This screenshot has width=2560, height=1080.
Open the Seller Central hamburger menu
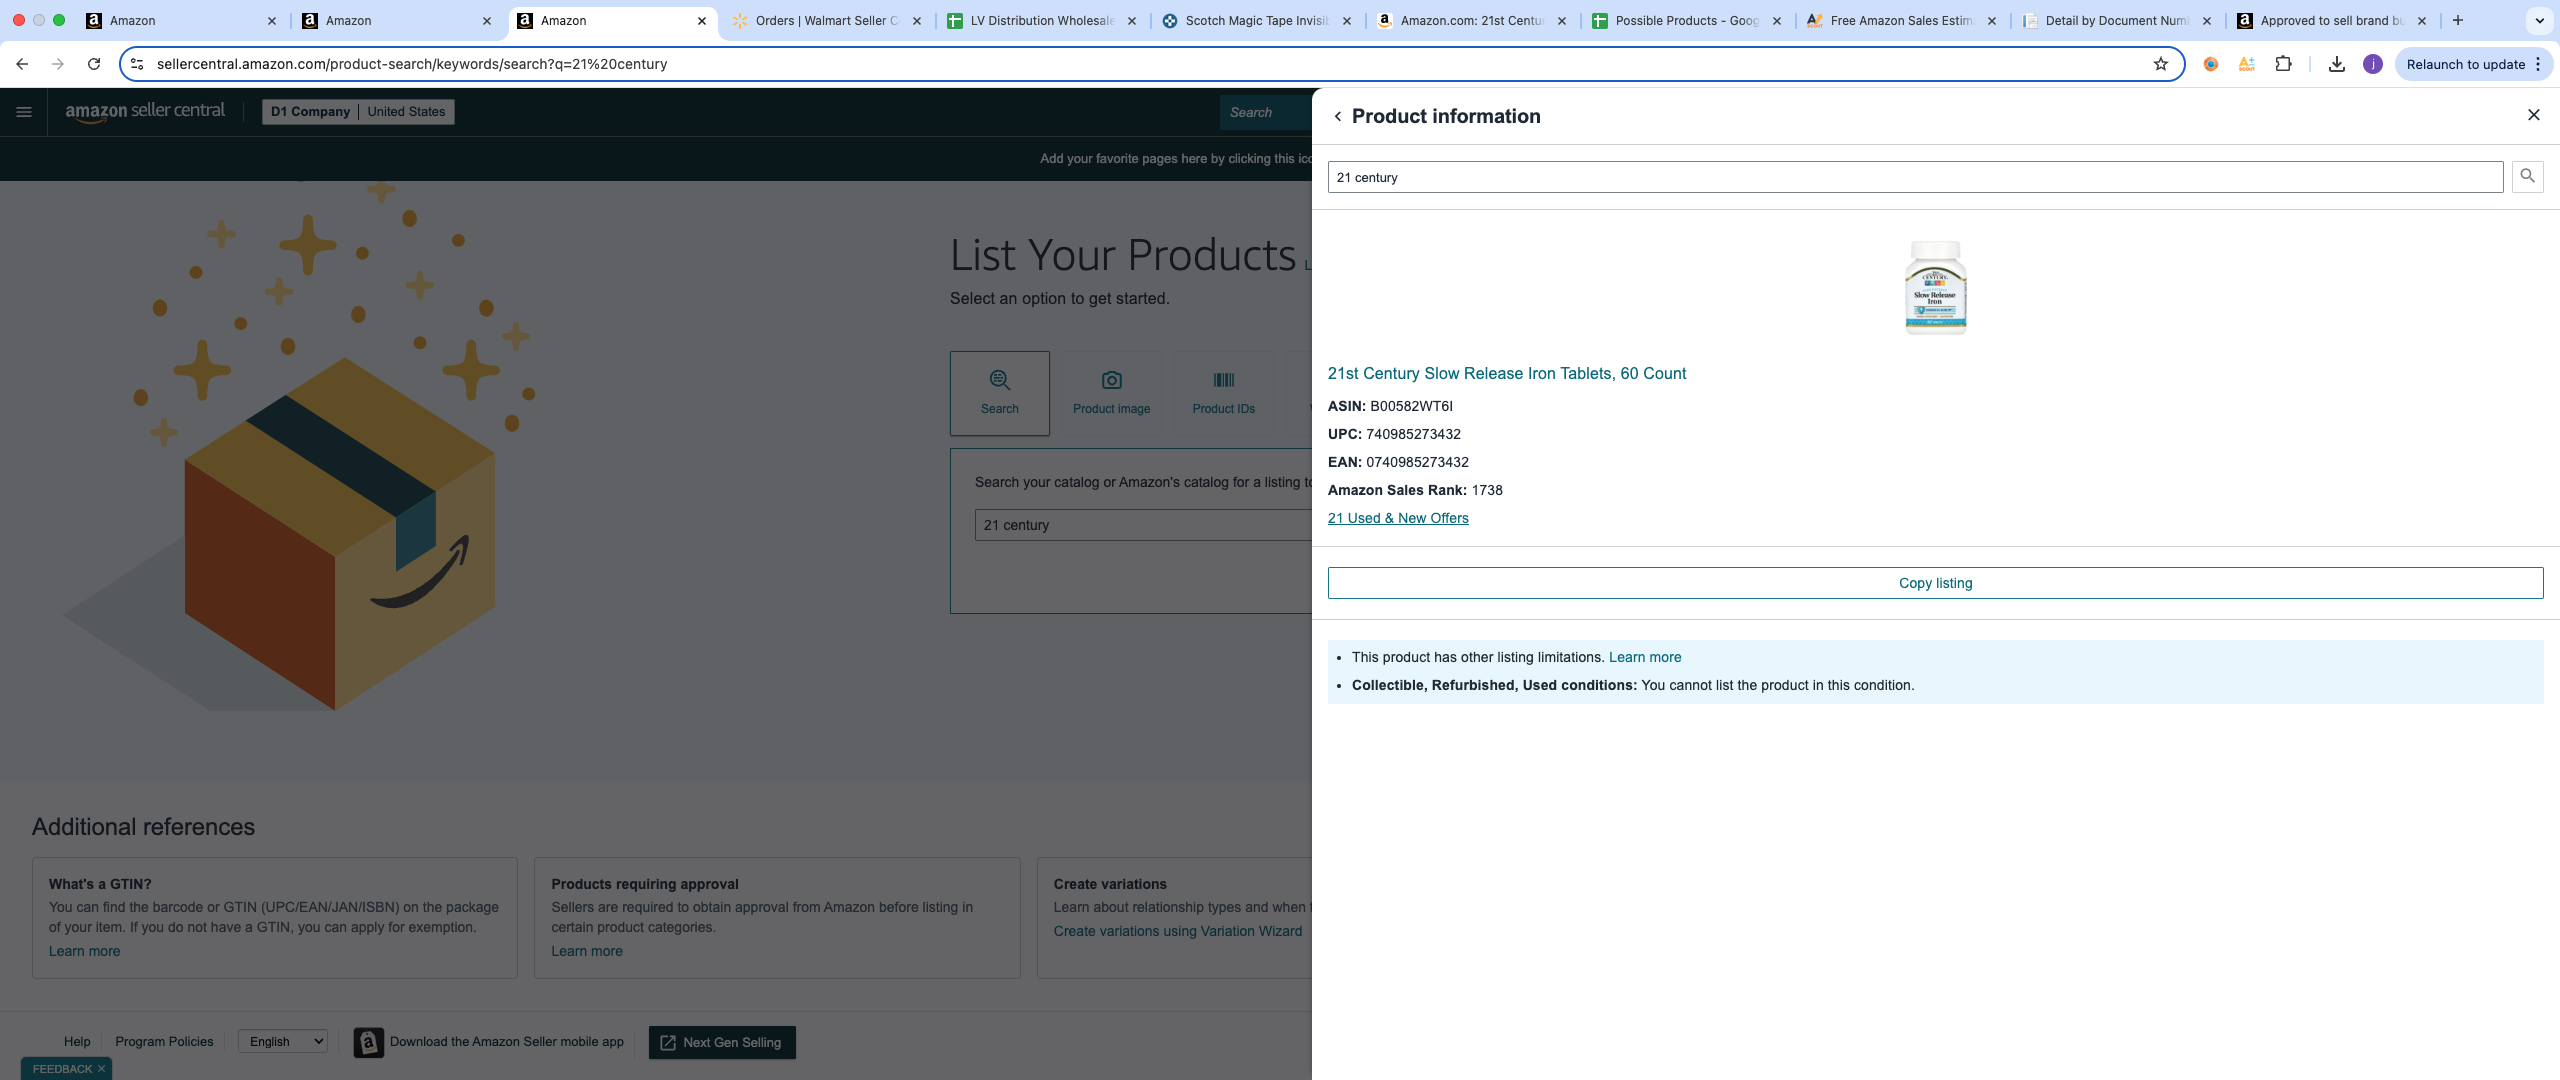pyautogui.click(x=24, y=112)
